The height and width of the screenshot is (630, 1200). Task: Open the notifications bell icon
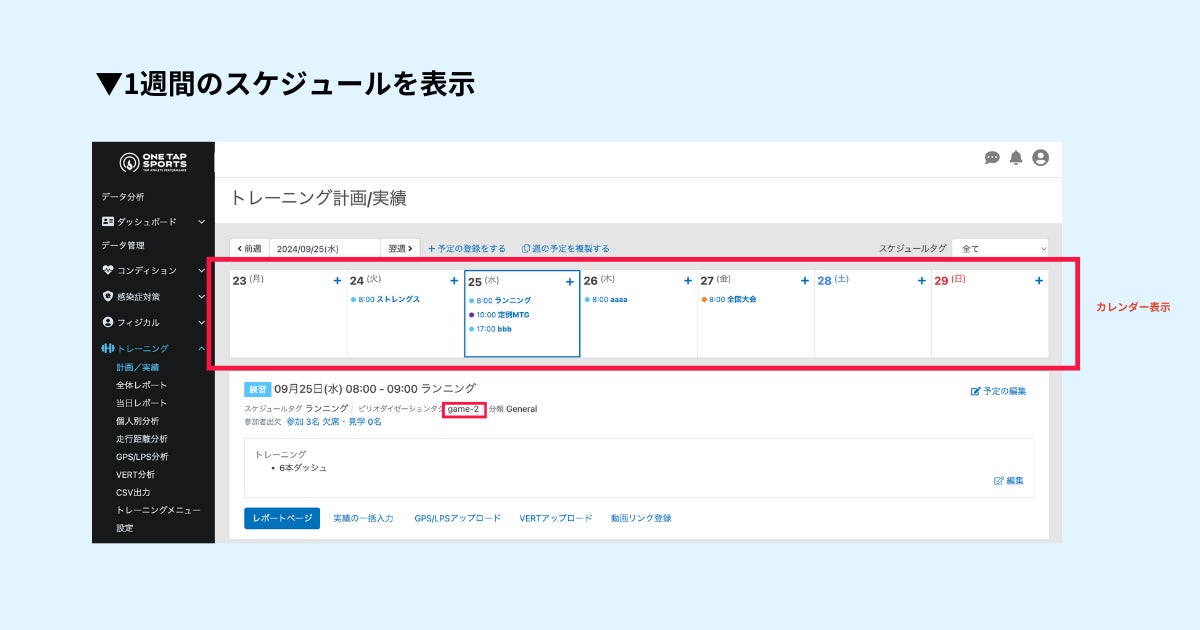[x=1016, y=158]
